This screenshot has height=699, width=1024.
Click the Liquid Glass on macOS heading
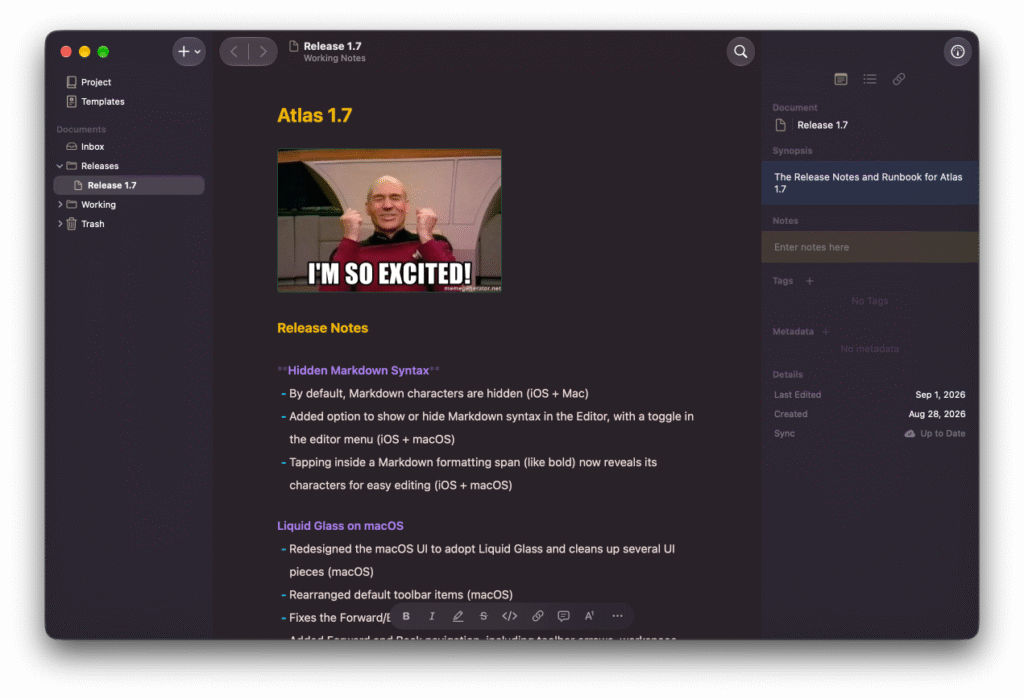pos(340,526)
